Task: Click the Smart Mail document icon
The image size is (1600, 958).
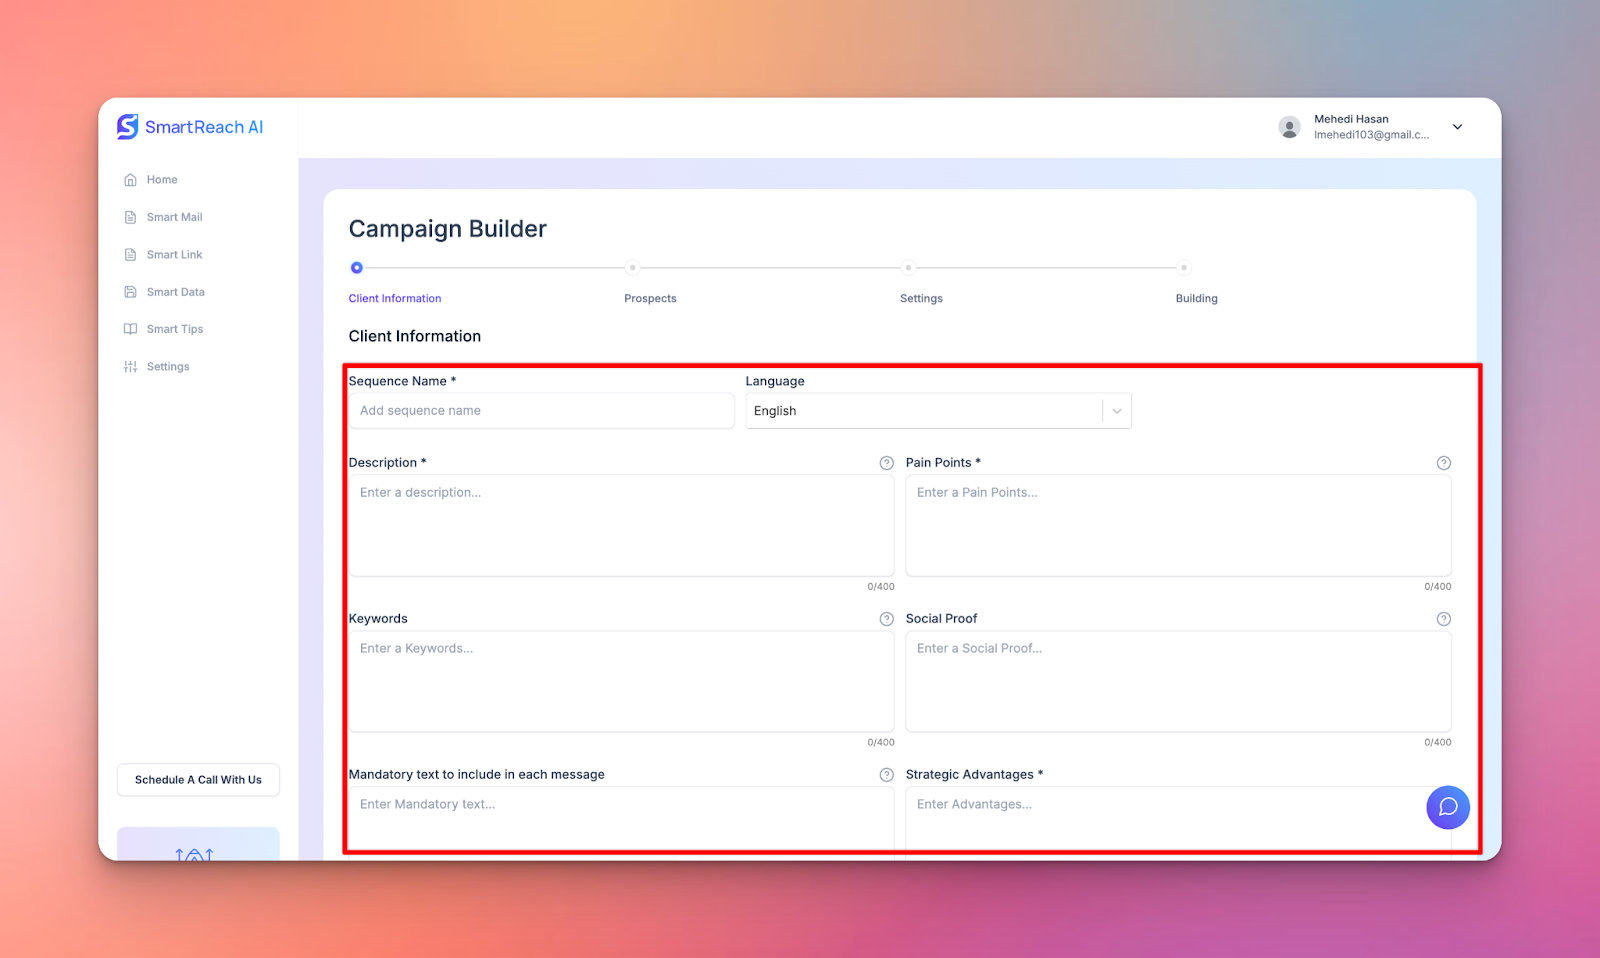Action: point(130,217)
